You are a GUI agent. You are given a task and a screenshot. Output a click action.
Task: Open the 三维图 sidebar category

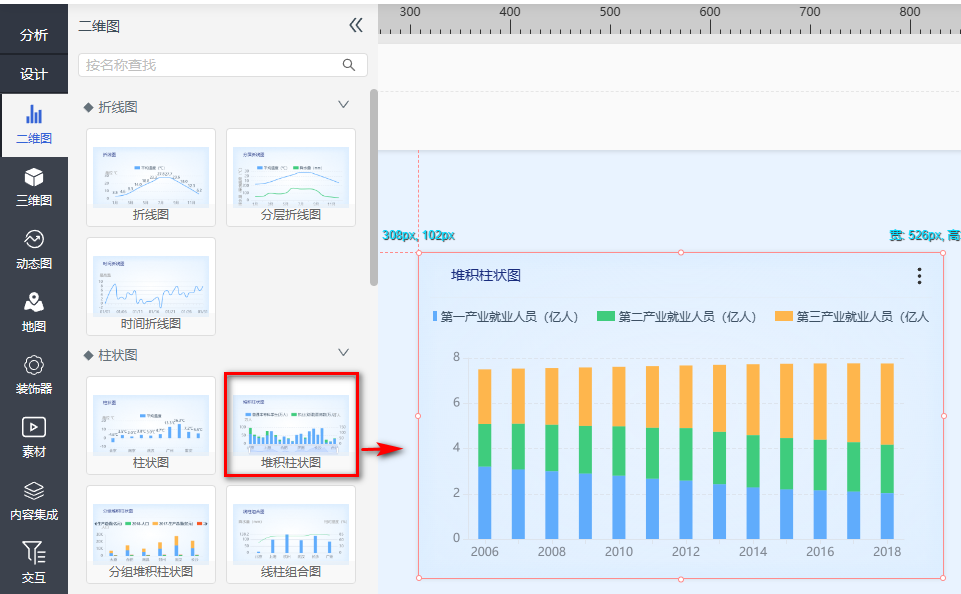coord(34,187)
